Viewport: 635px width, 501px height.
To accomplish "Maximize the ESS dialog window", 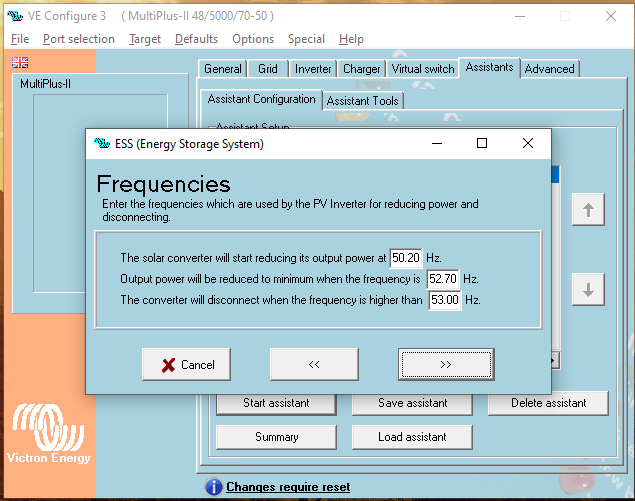I will tap(482, 144).
